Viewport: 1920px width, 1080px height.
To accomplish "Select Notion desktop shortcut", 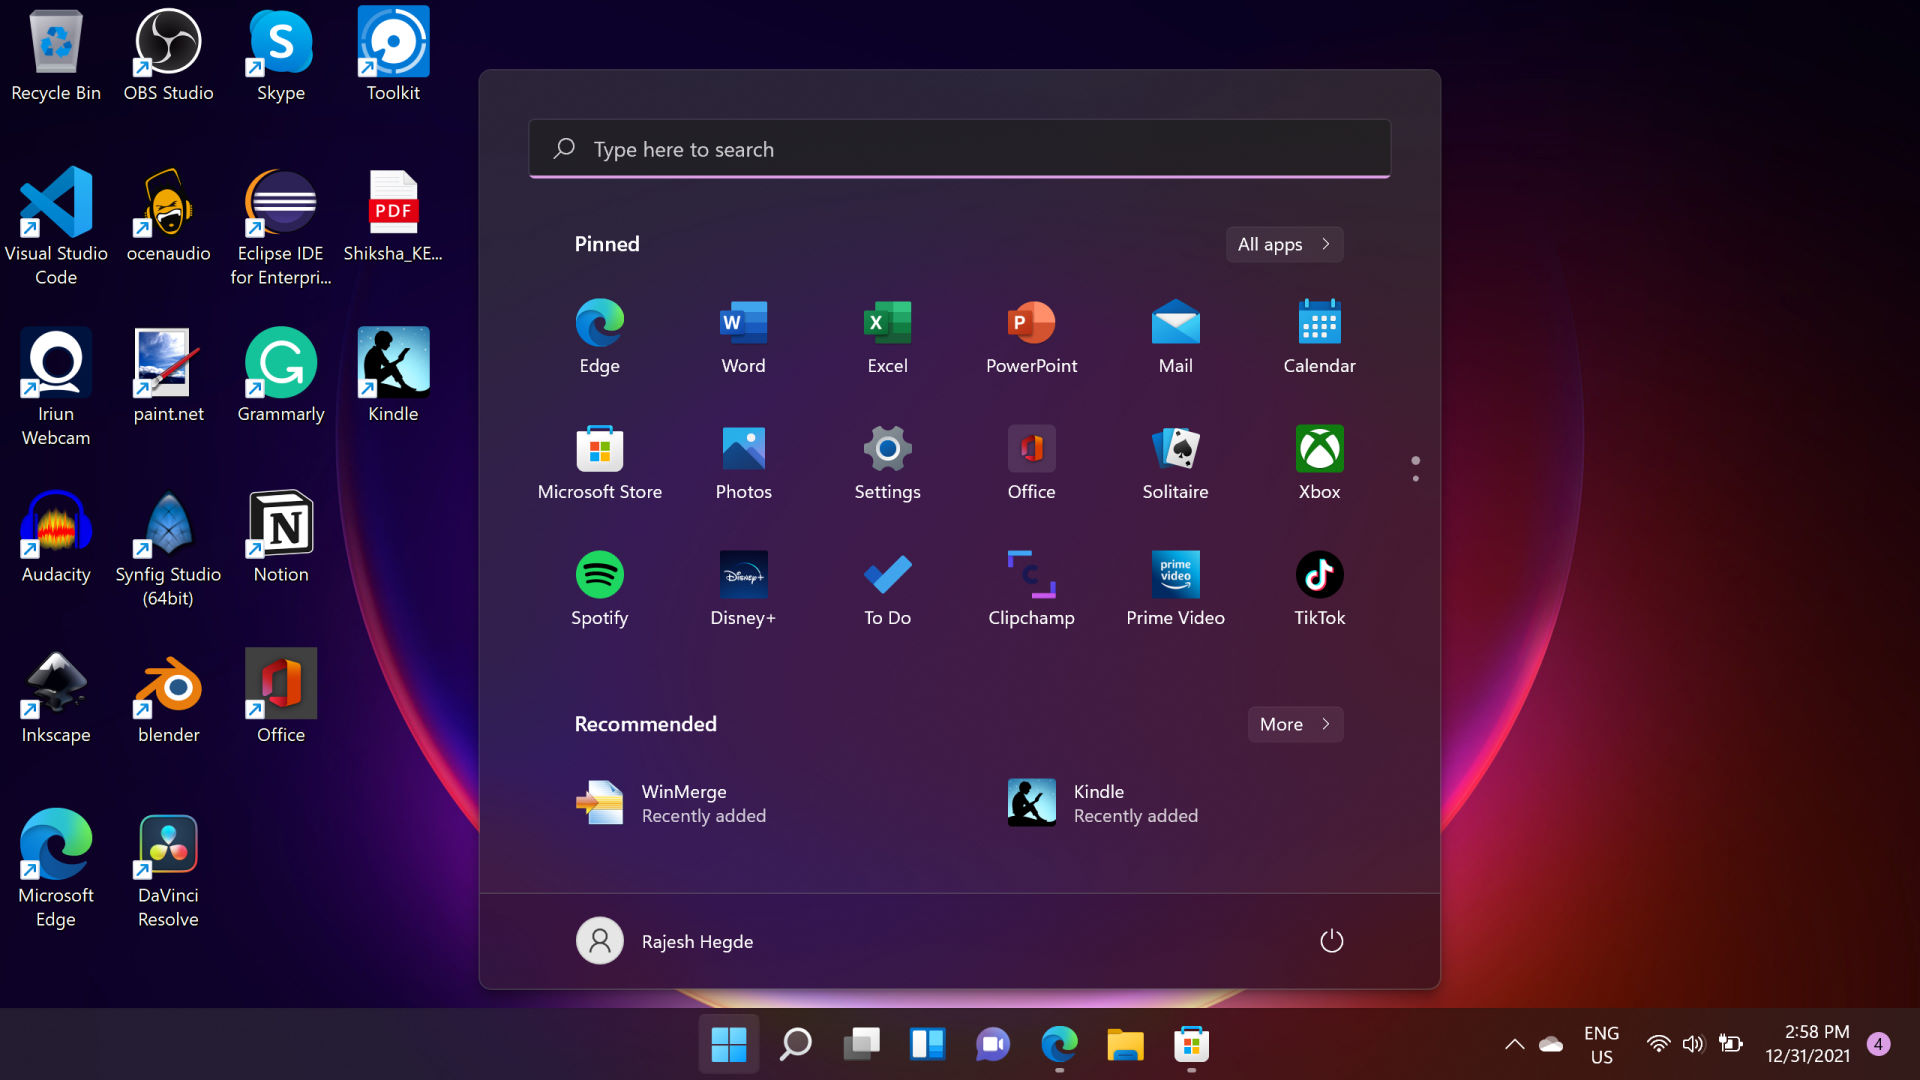I will [x=281, y=538].
